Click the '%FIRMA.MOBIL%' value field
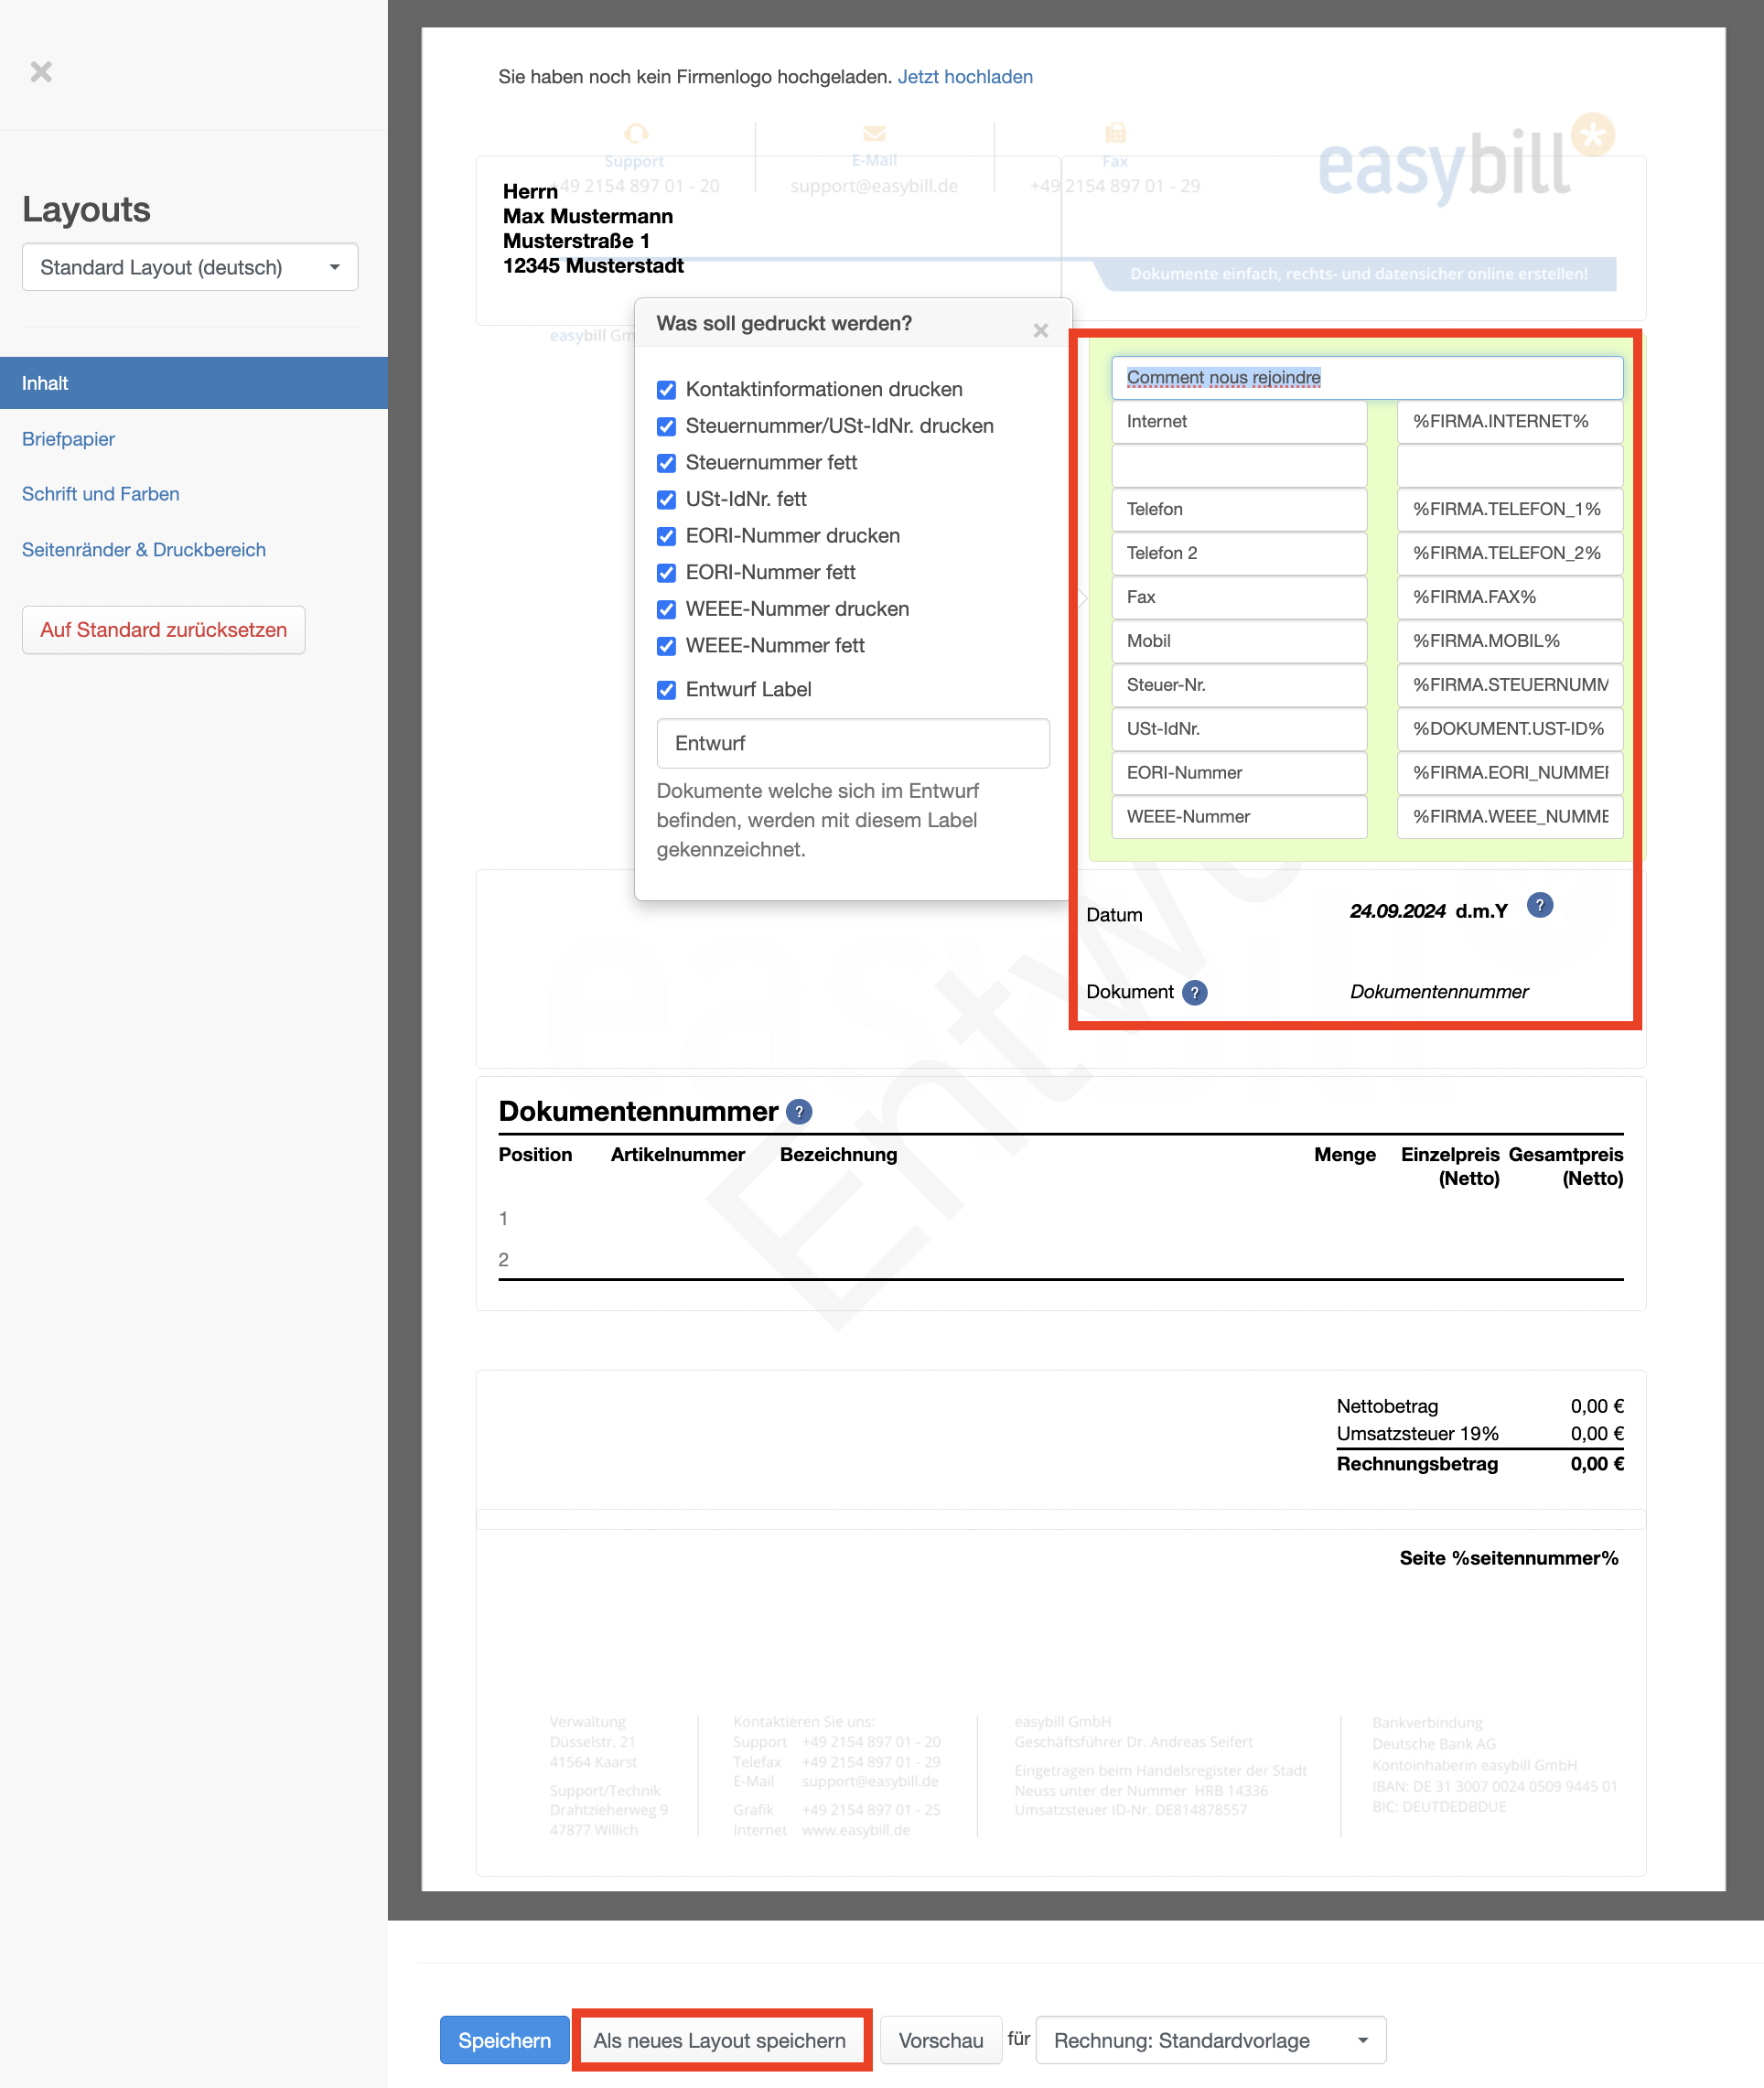The image size is (1764, 2088). pos(1510,642)
